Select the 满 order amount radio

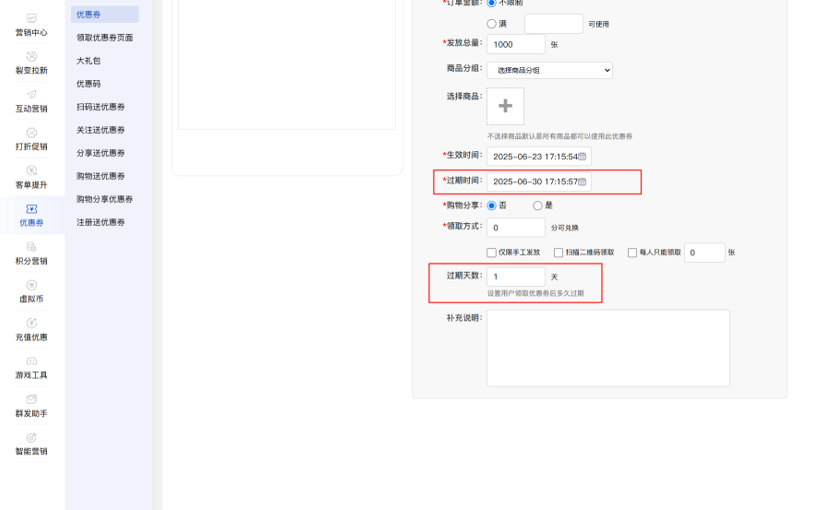(x=492, y=24)
